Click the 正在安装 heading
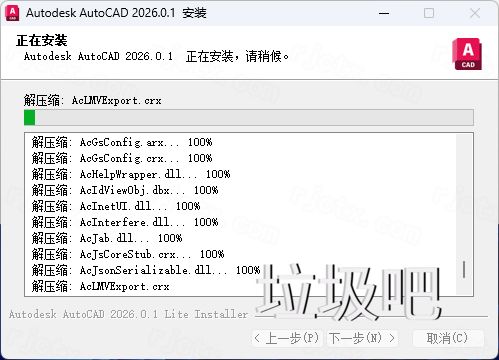The image size is (499, 360). [x=42, y=41]
